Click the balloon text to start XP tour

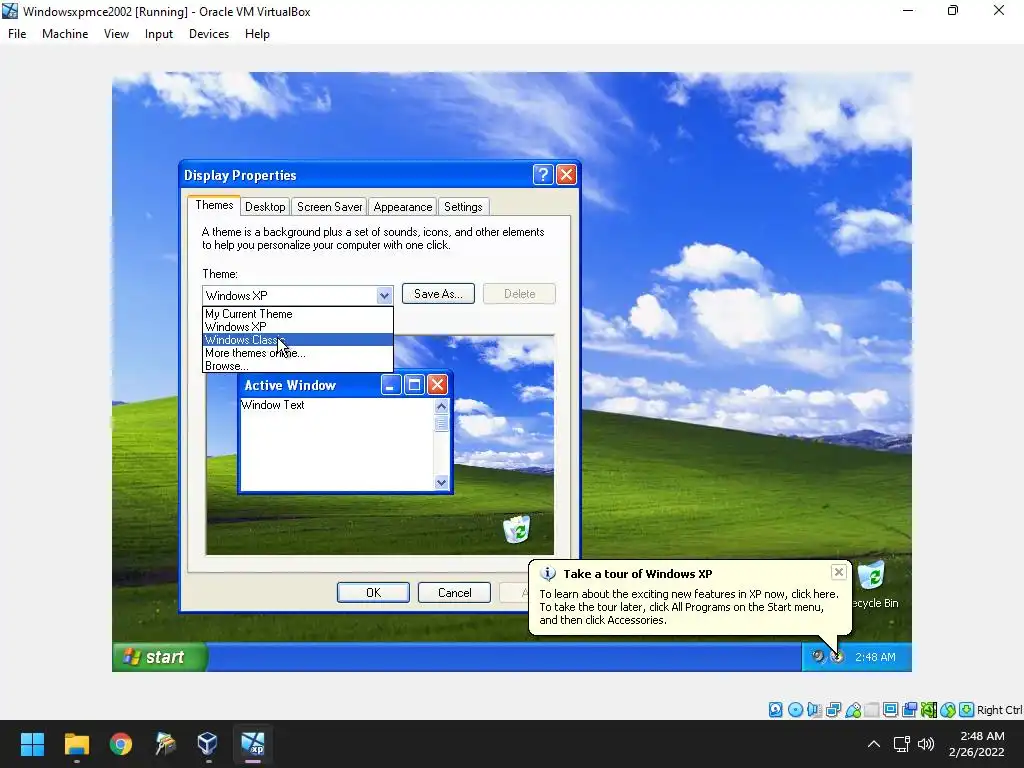688,607
